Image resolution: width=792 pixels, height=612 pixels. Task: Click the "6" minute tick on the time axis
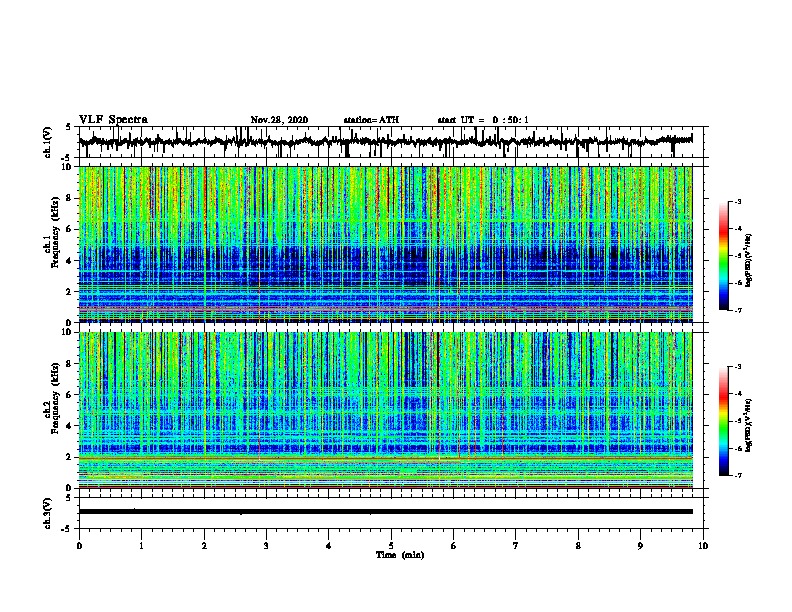(454, 546)
